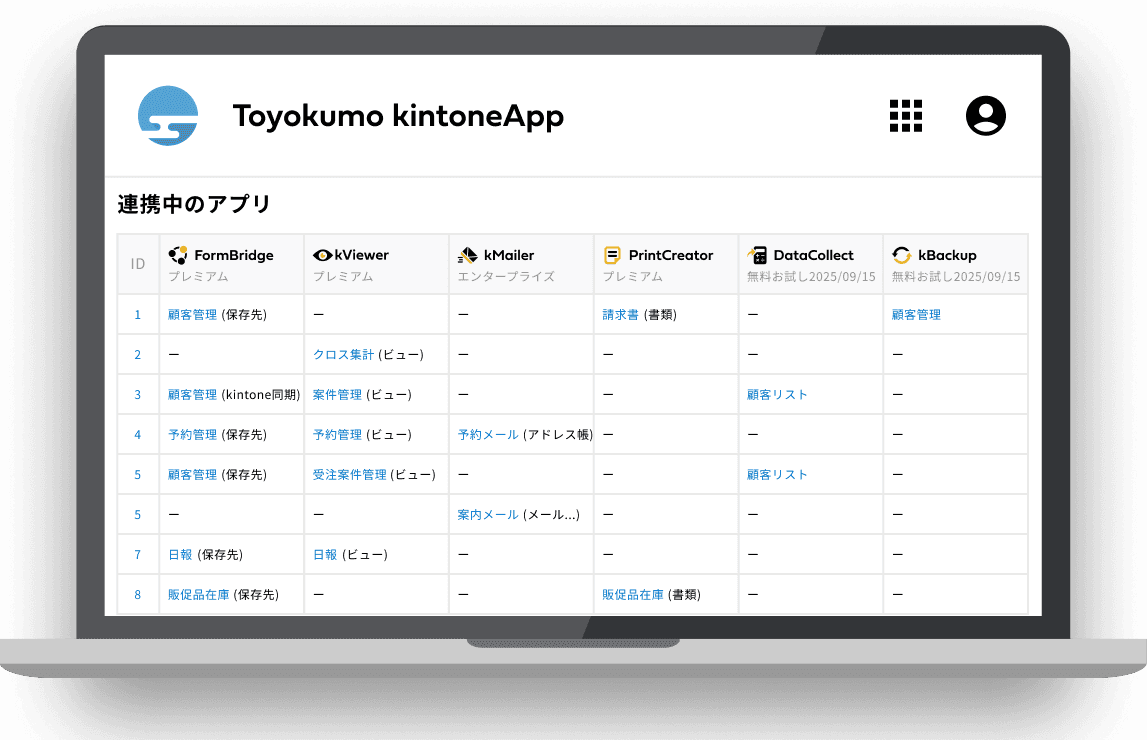Open 販促品在庫 document in PrintCreator
The width and height of the screenshot is (1147, 740).
click(631, 594)
